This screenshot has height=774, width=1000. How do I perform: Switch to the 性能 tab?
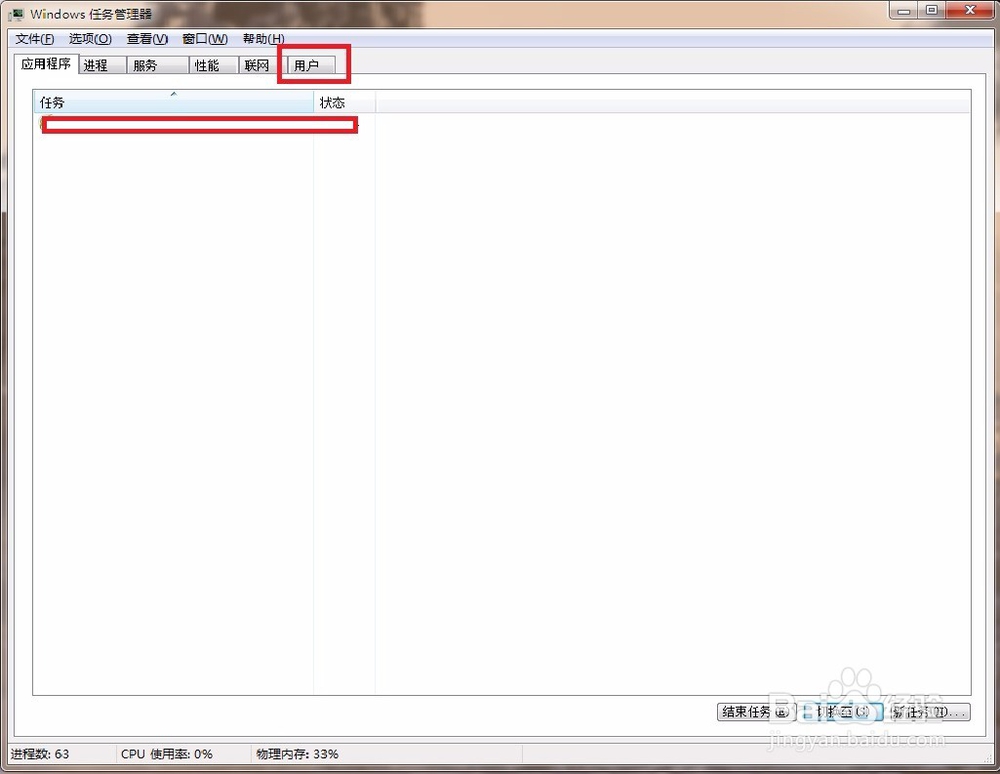click(x=210, y=64)
